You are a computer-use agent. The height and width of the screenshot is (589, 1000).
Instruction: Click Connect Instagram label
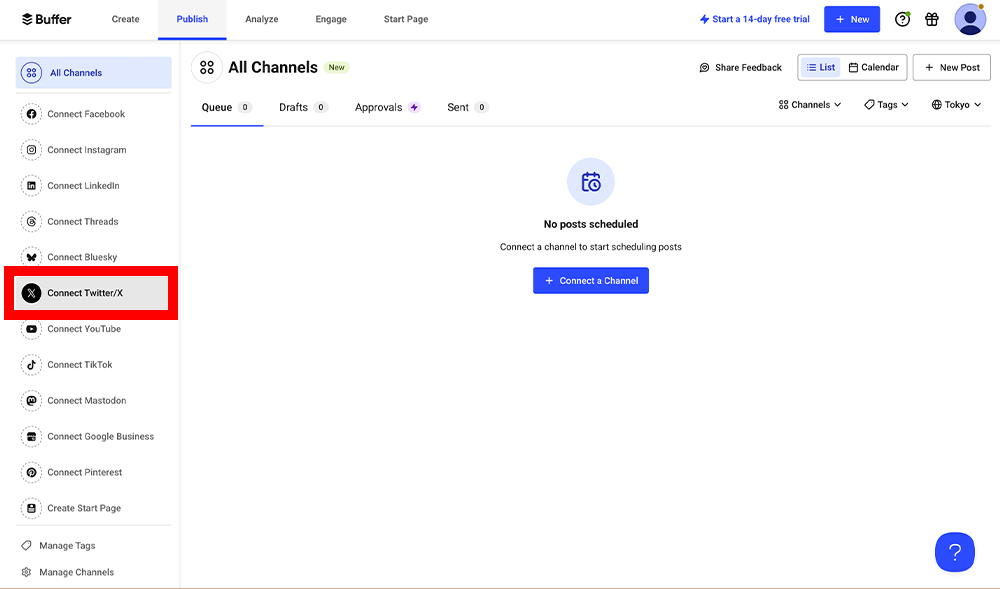[x=87, y=150]
